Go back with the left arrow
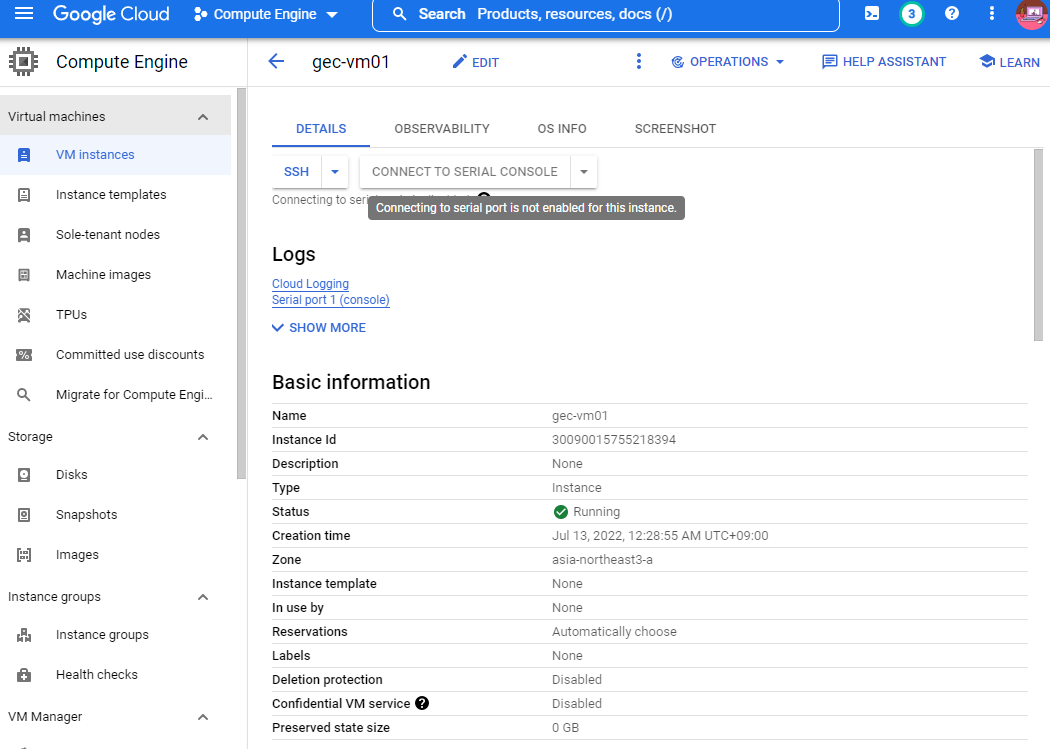 point(276,62)
